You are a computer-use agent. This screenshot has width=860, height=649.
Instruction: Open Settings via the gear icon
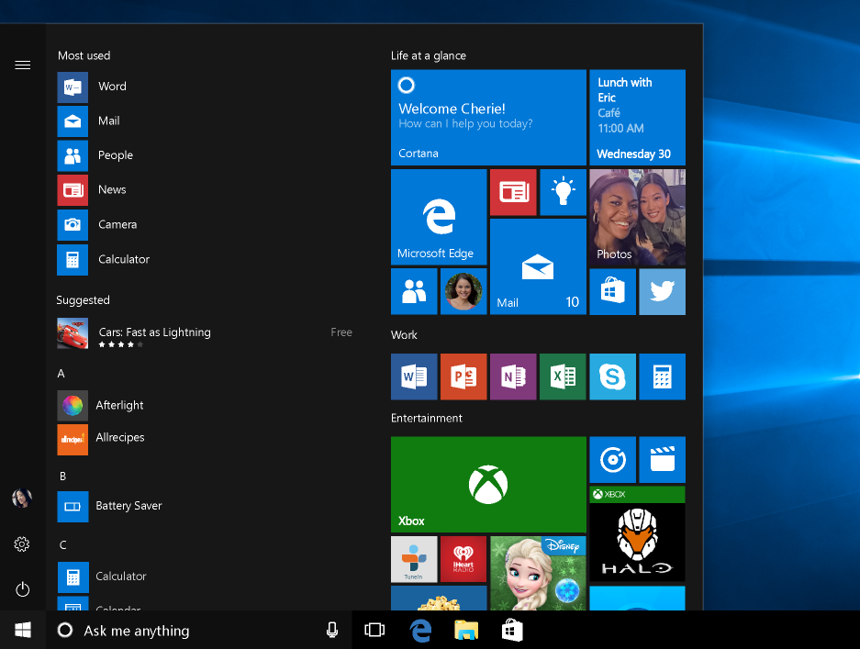(22, 544)
